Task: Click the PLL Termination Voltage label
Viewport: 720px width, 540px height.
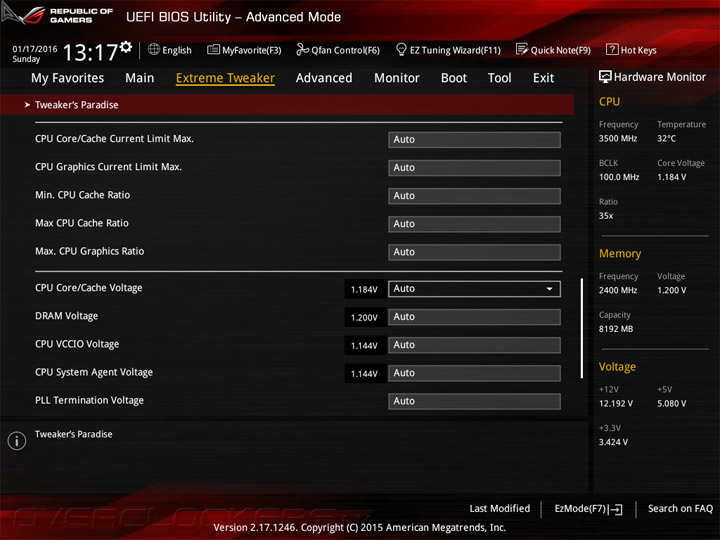Action: coord(90,400)
